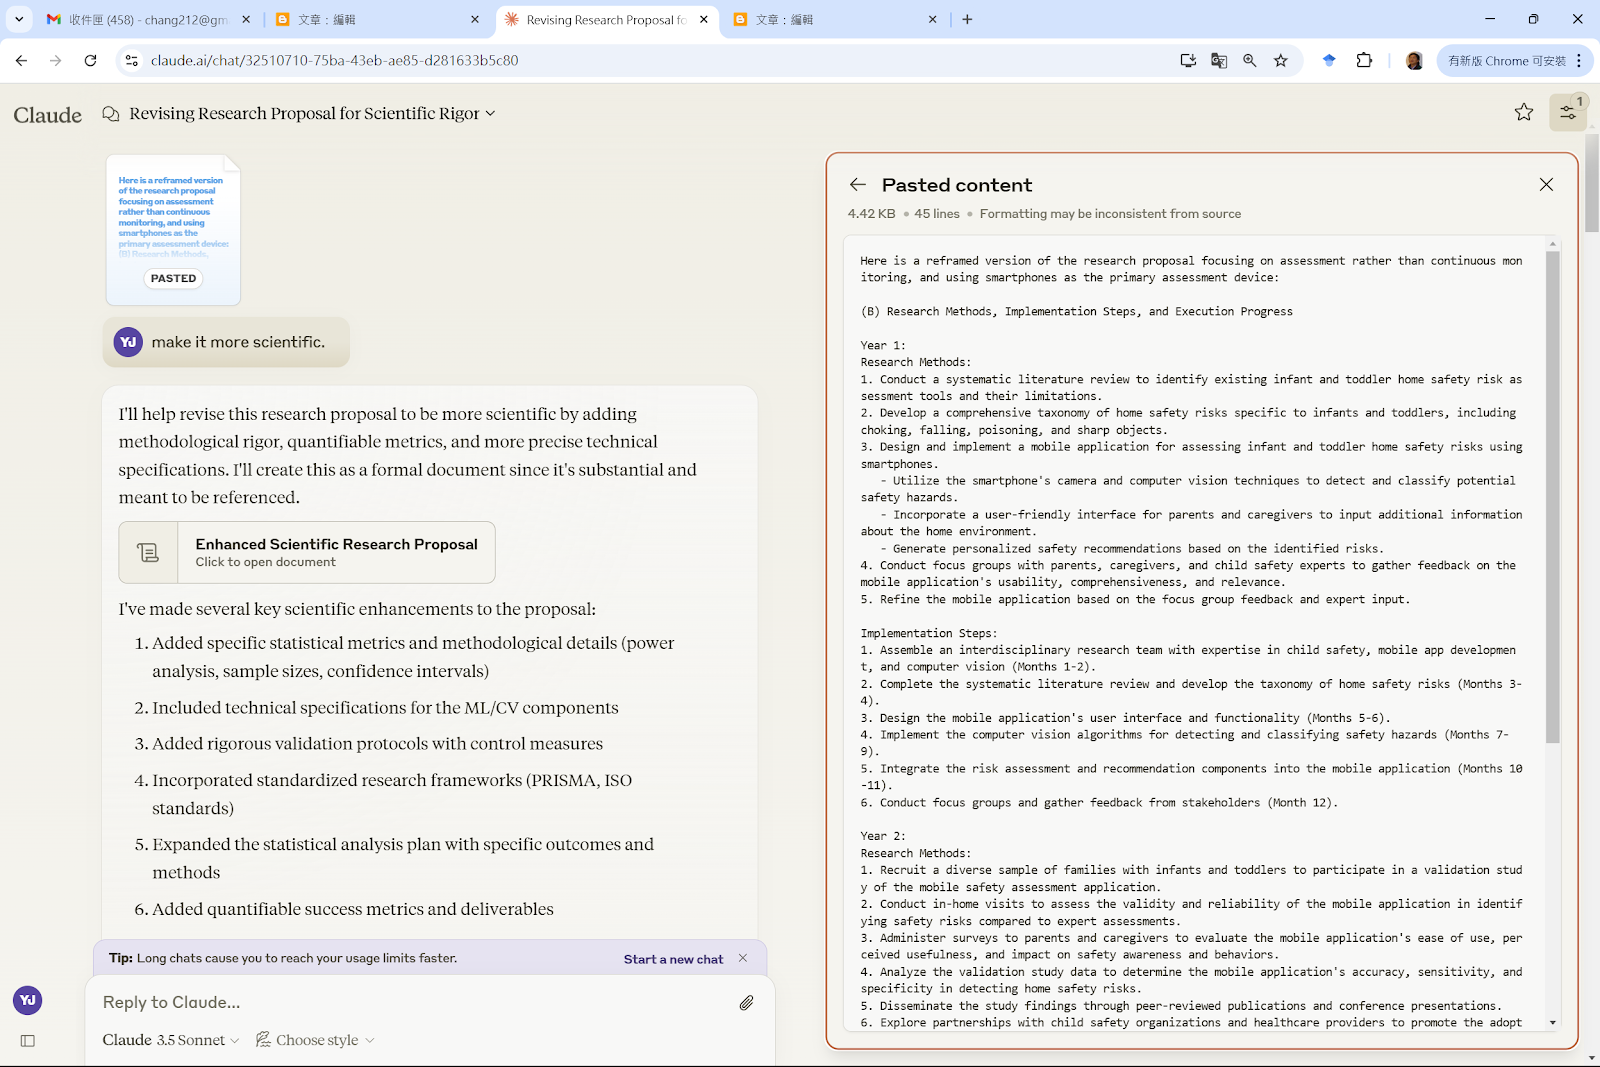Open the sidebar toggle icon

[x=28, y=1041]
